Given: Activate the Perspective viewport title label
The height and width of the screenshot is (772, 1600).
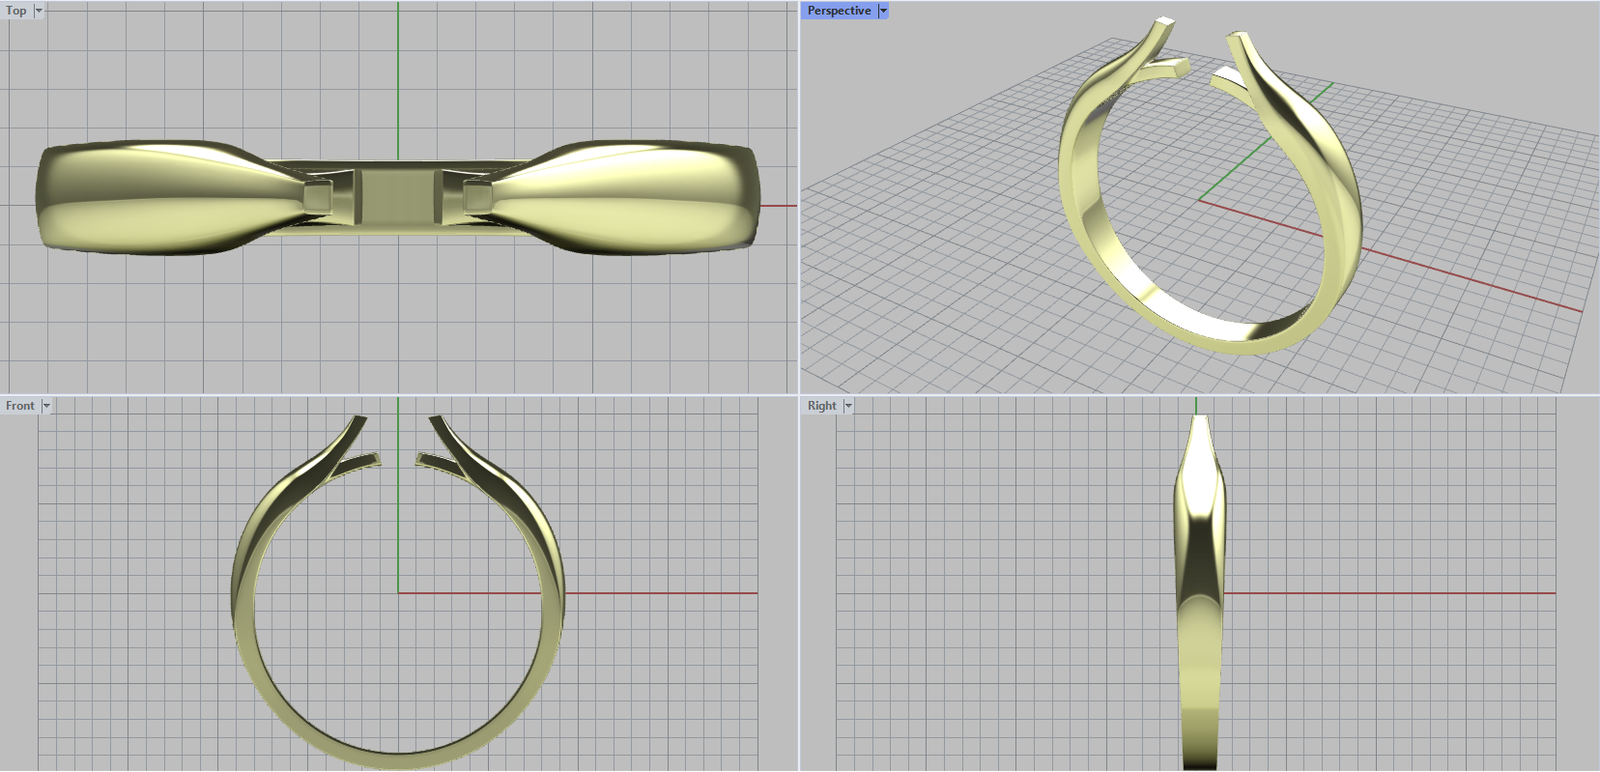Looking at the screenshot, I should (838, 11).
